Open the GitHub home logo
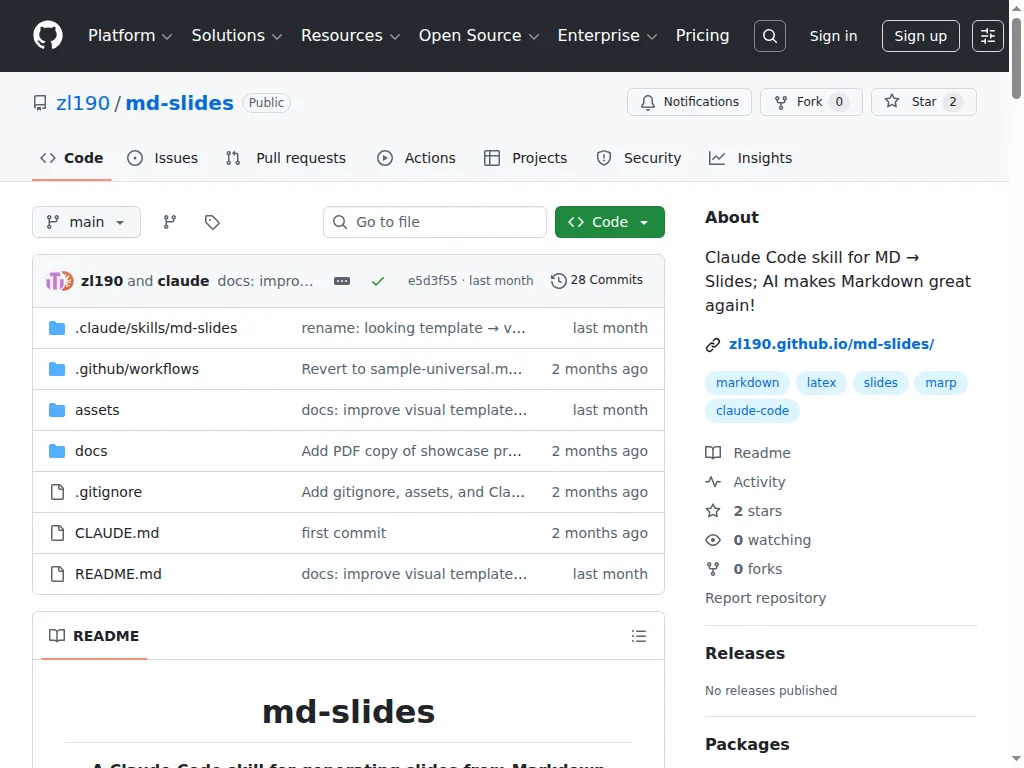This screenshot has width=1024, height=768. point(48,35)
